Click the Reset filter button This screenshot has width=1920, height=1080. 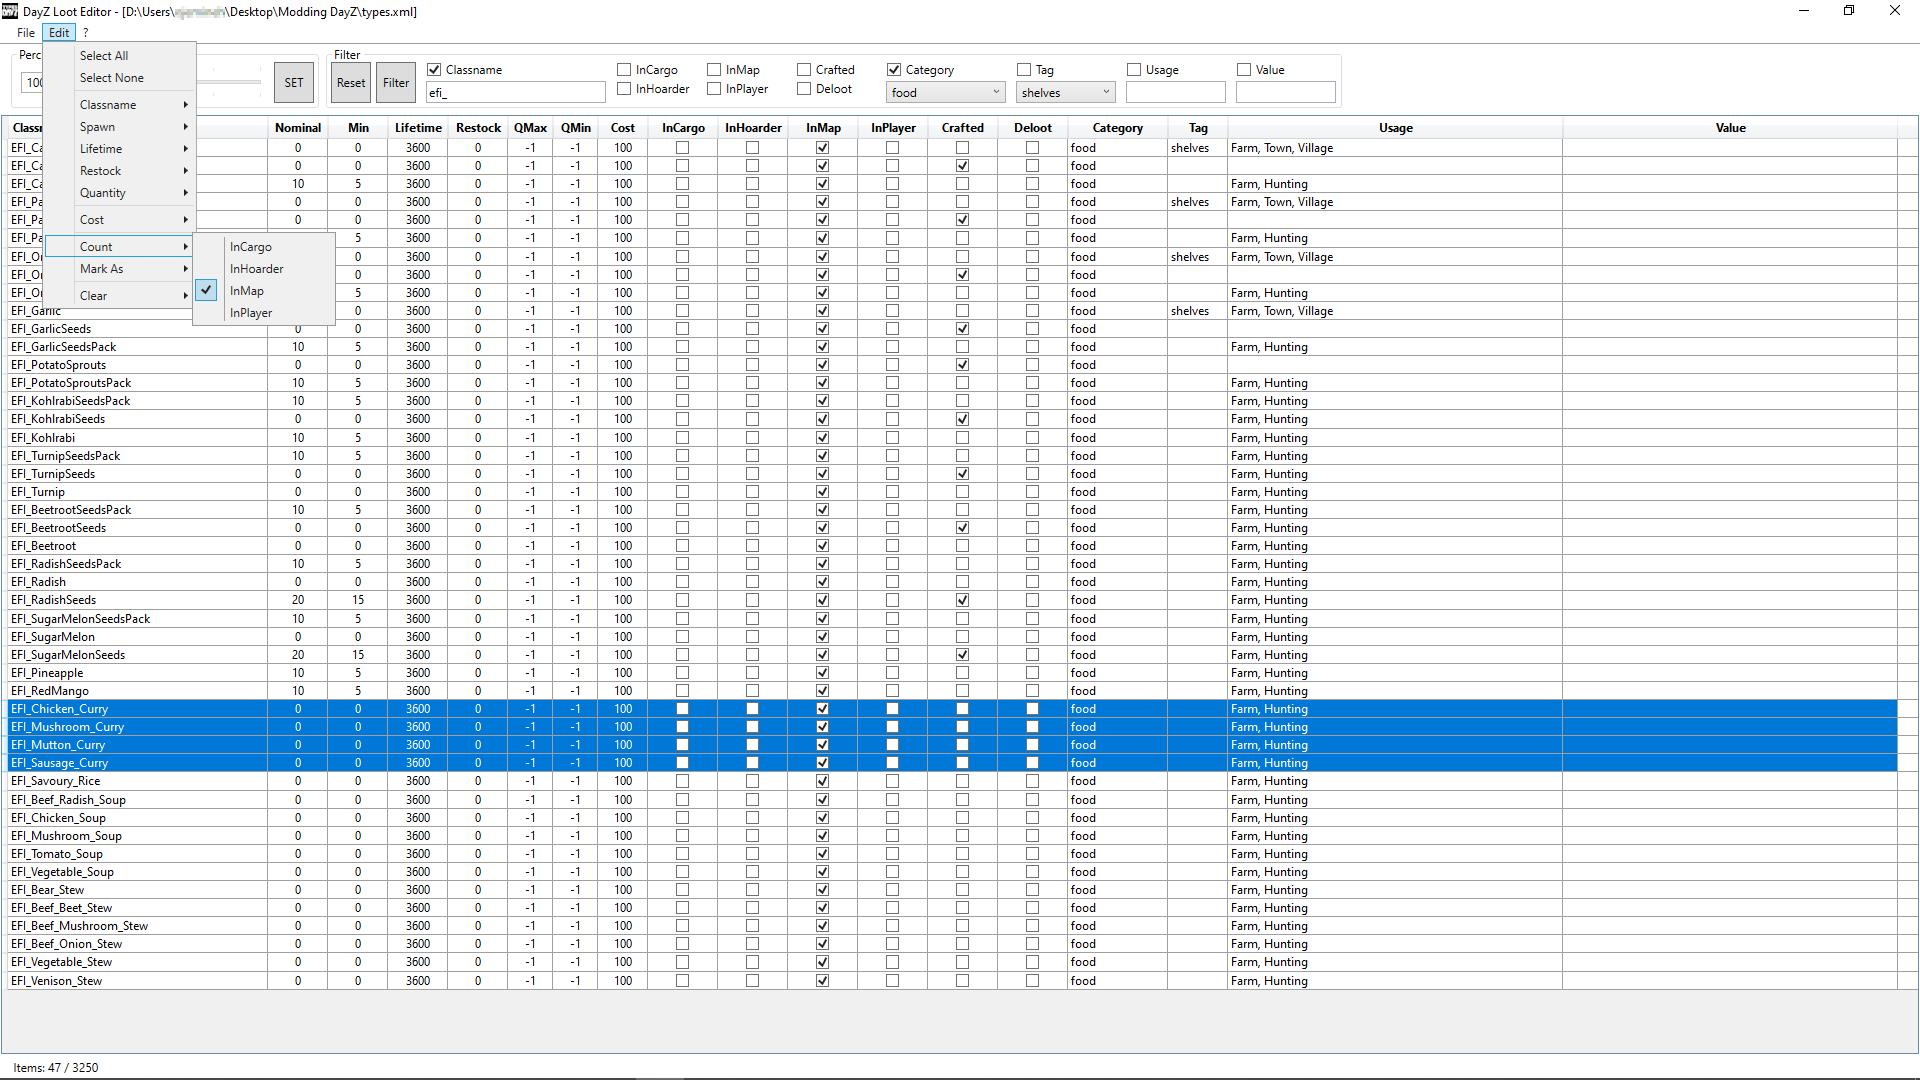click(351, 83)
